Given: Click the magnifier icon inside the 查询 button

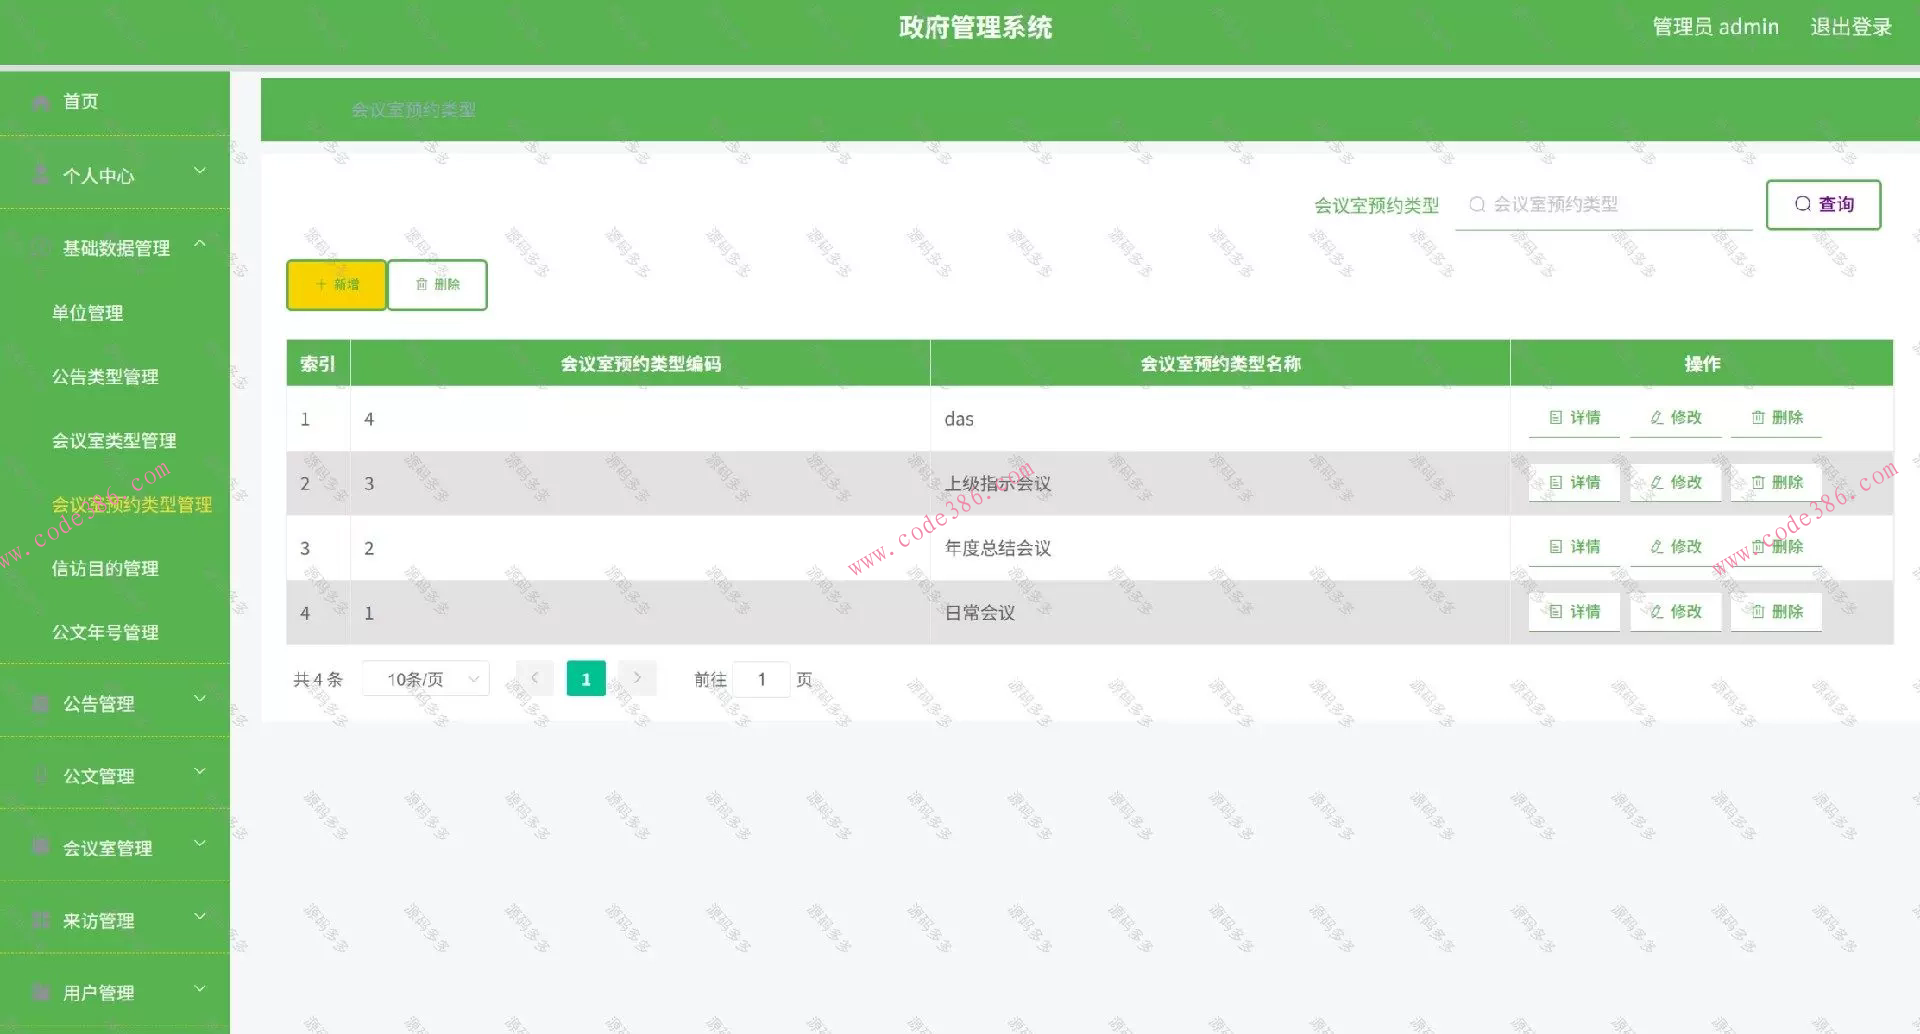Looking at the screenshot, I should (x=1802, y=204).
